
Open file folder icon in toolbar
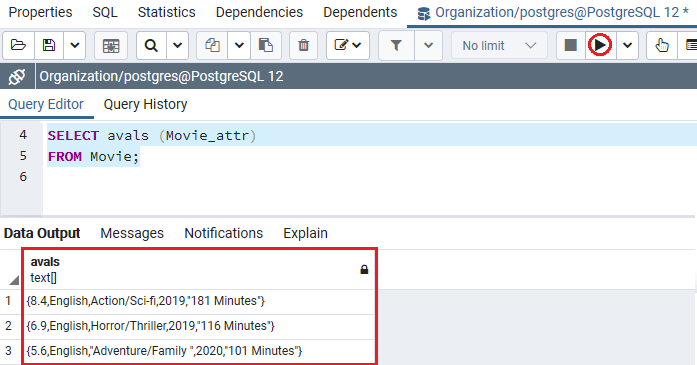[18, 45]
